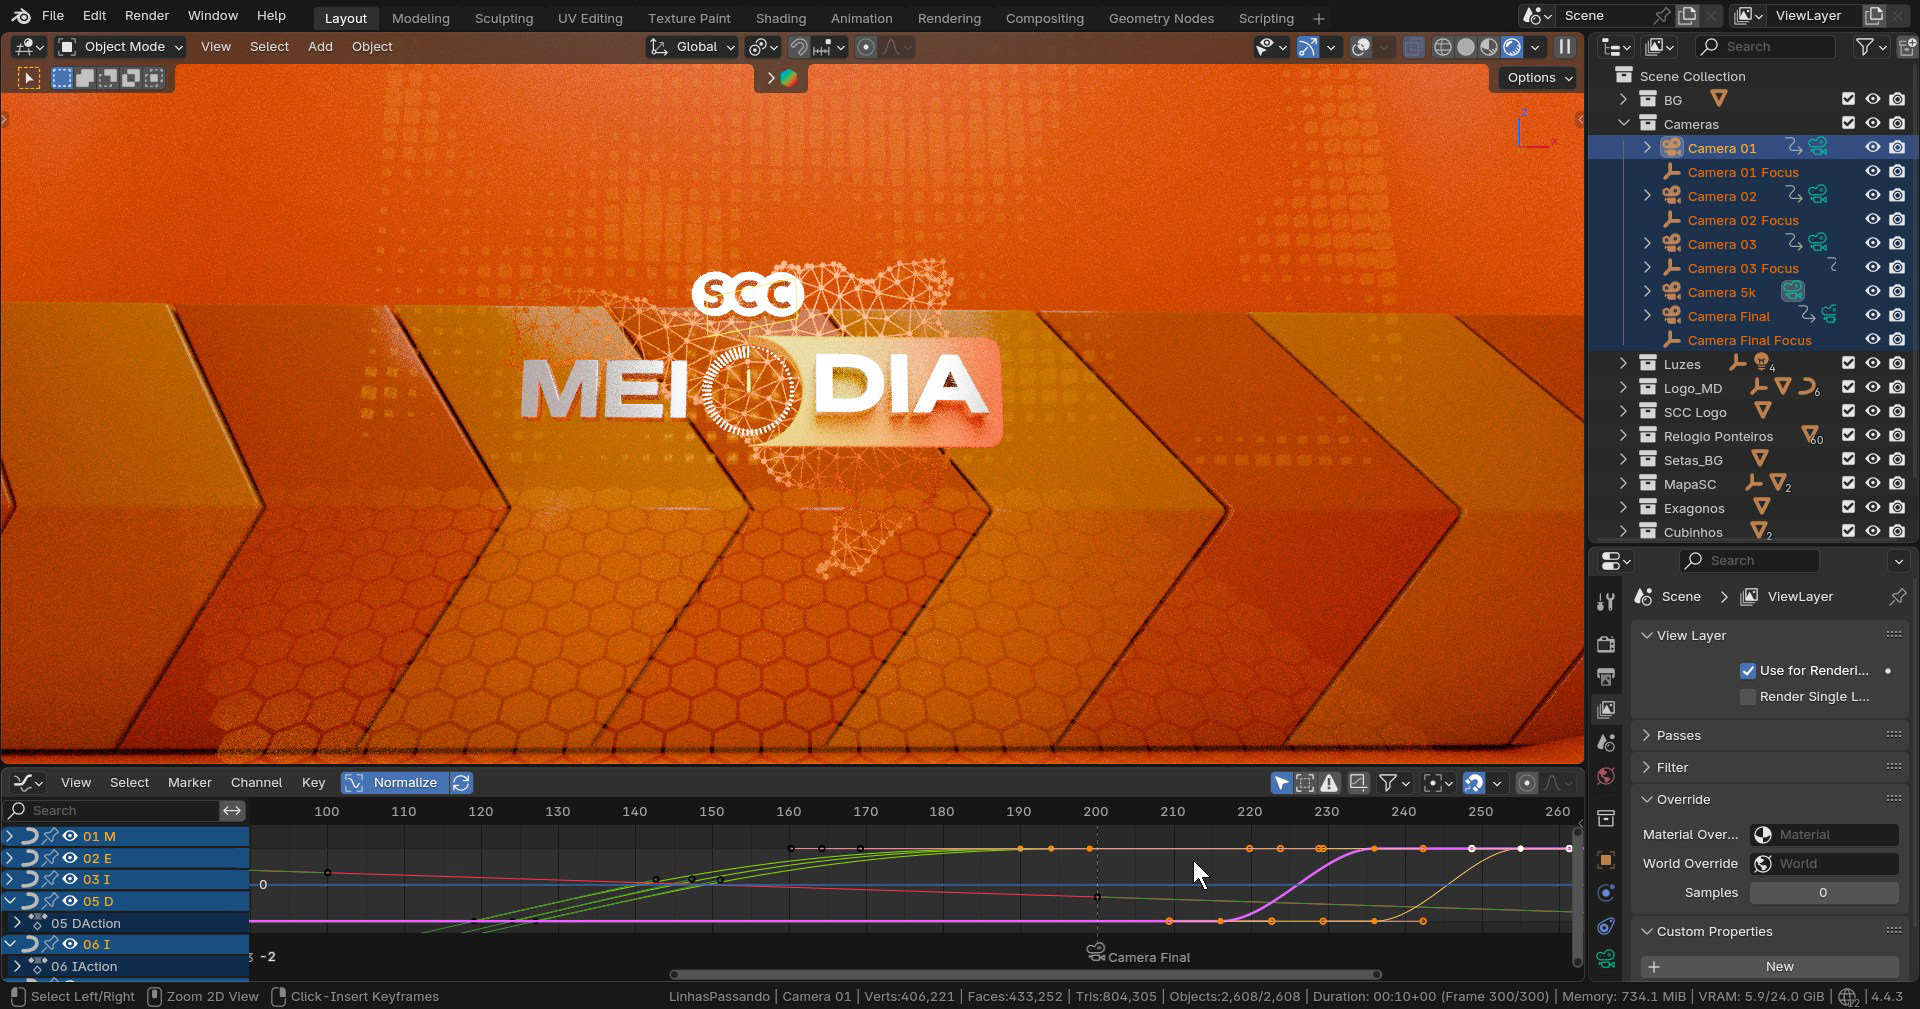Disable Logo_MD collection in renders
Viewport: 1920px width, 1009px height.
[x=1897, y=388]
